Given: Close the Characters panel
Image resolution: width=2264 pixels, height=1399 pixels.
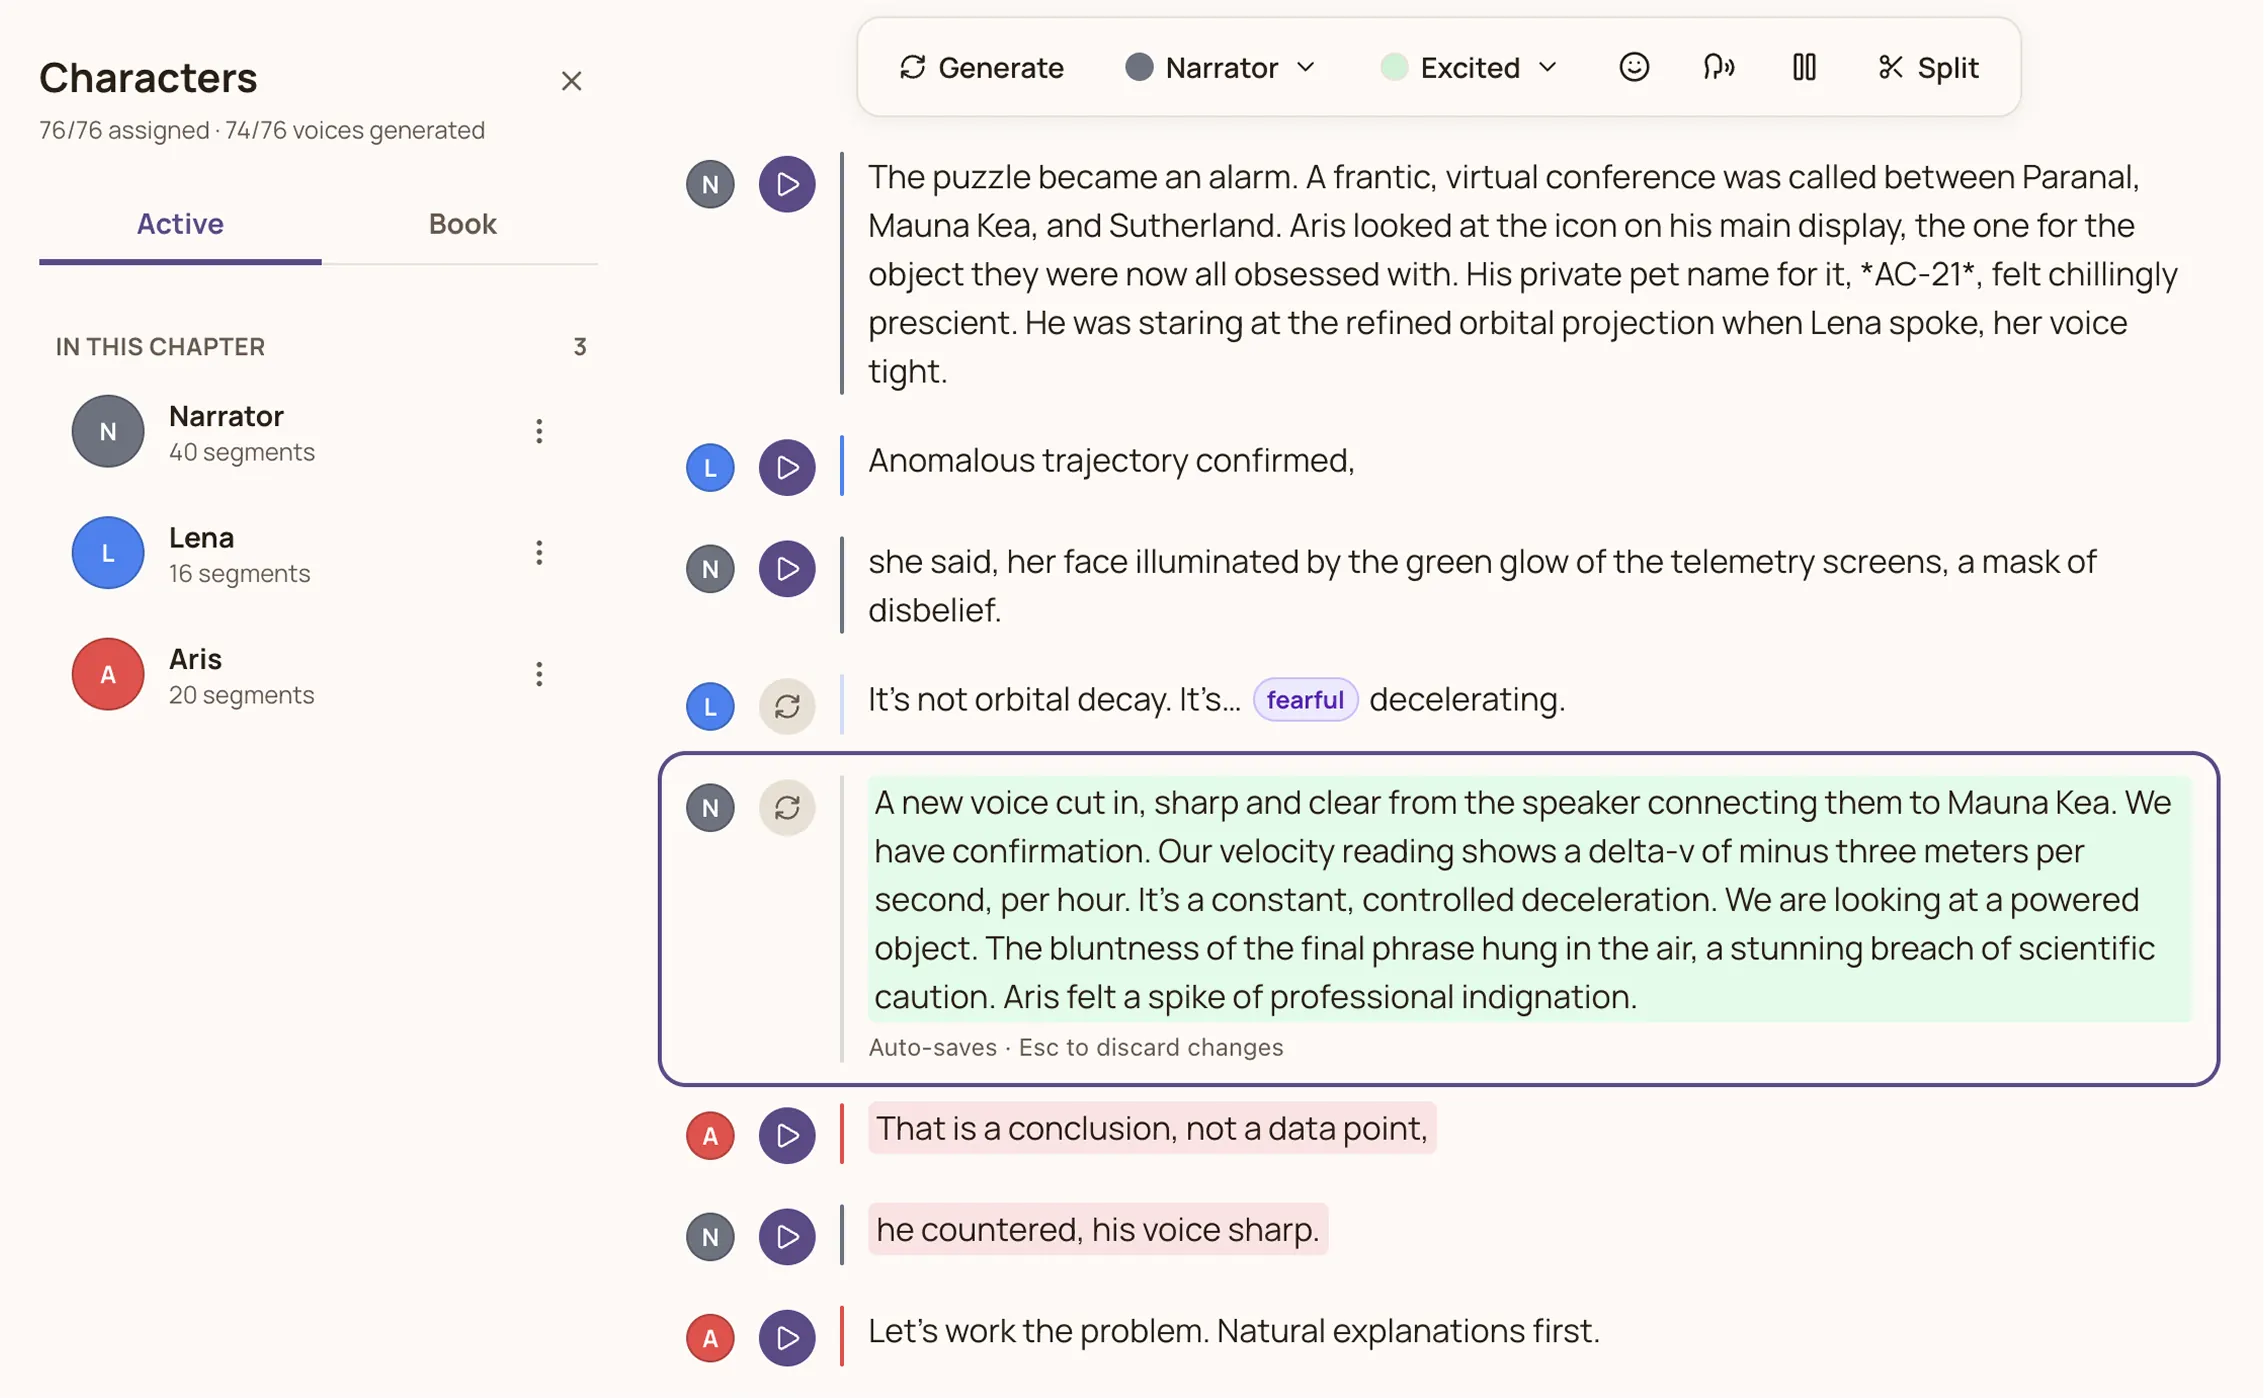Looking at the screenshot, I should (x=571, y=81).
